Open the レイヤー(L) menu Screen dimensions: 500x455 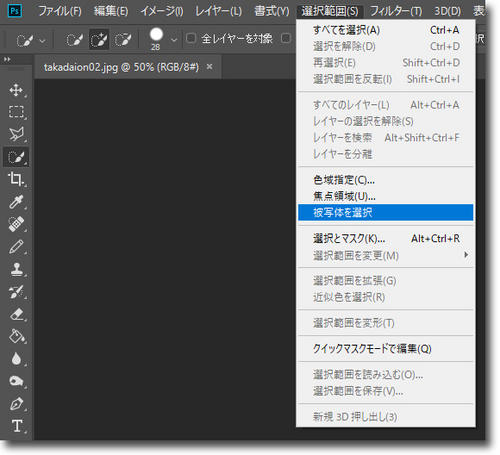click(219, 11)
